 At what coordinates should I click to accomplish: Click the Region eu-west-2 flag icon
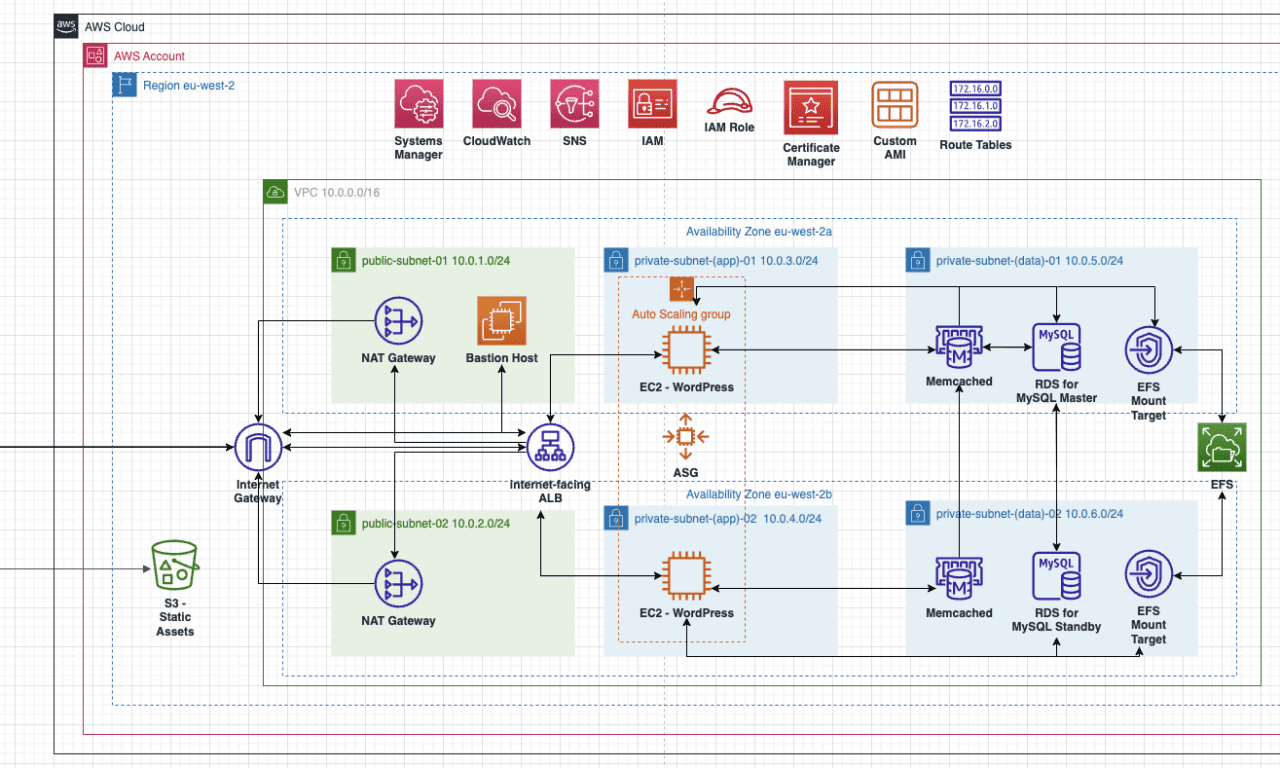124,85
